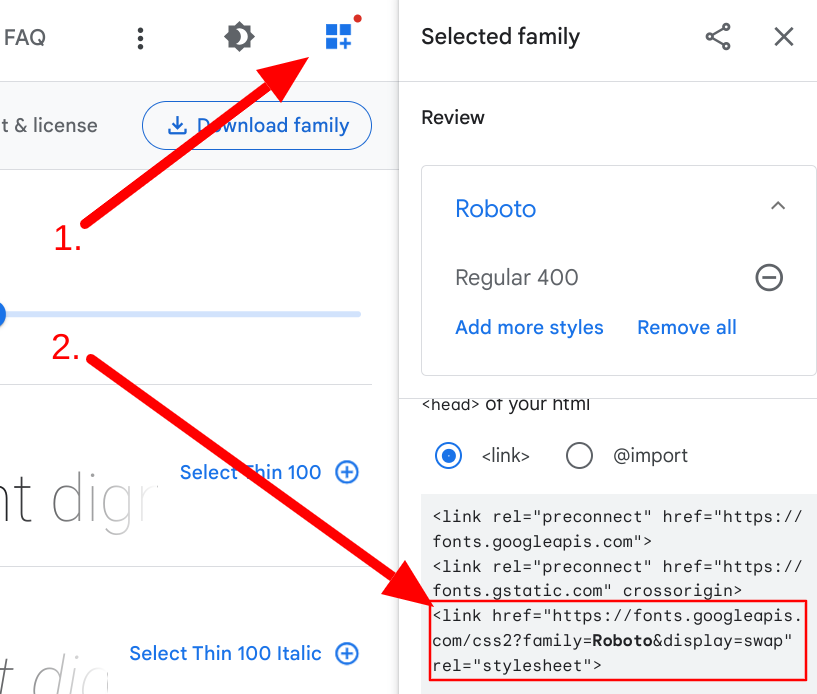The height and width of the screenshot is (694, 817).
Task: Collapse the Roboto family card chevron
Action: [x=778, y=206]
